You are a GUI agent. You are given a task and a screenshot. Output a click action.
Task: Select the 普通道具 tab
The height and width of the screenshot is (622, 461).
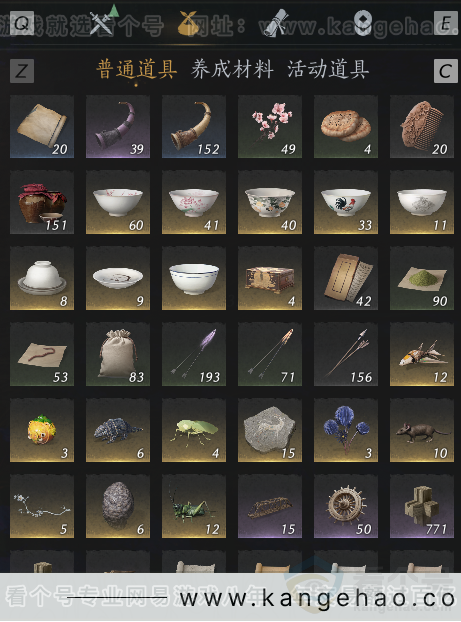[x=136, y=70]
